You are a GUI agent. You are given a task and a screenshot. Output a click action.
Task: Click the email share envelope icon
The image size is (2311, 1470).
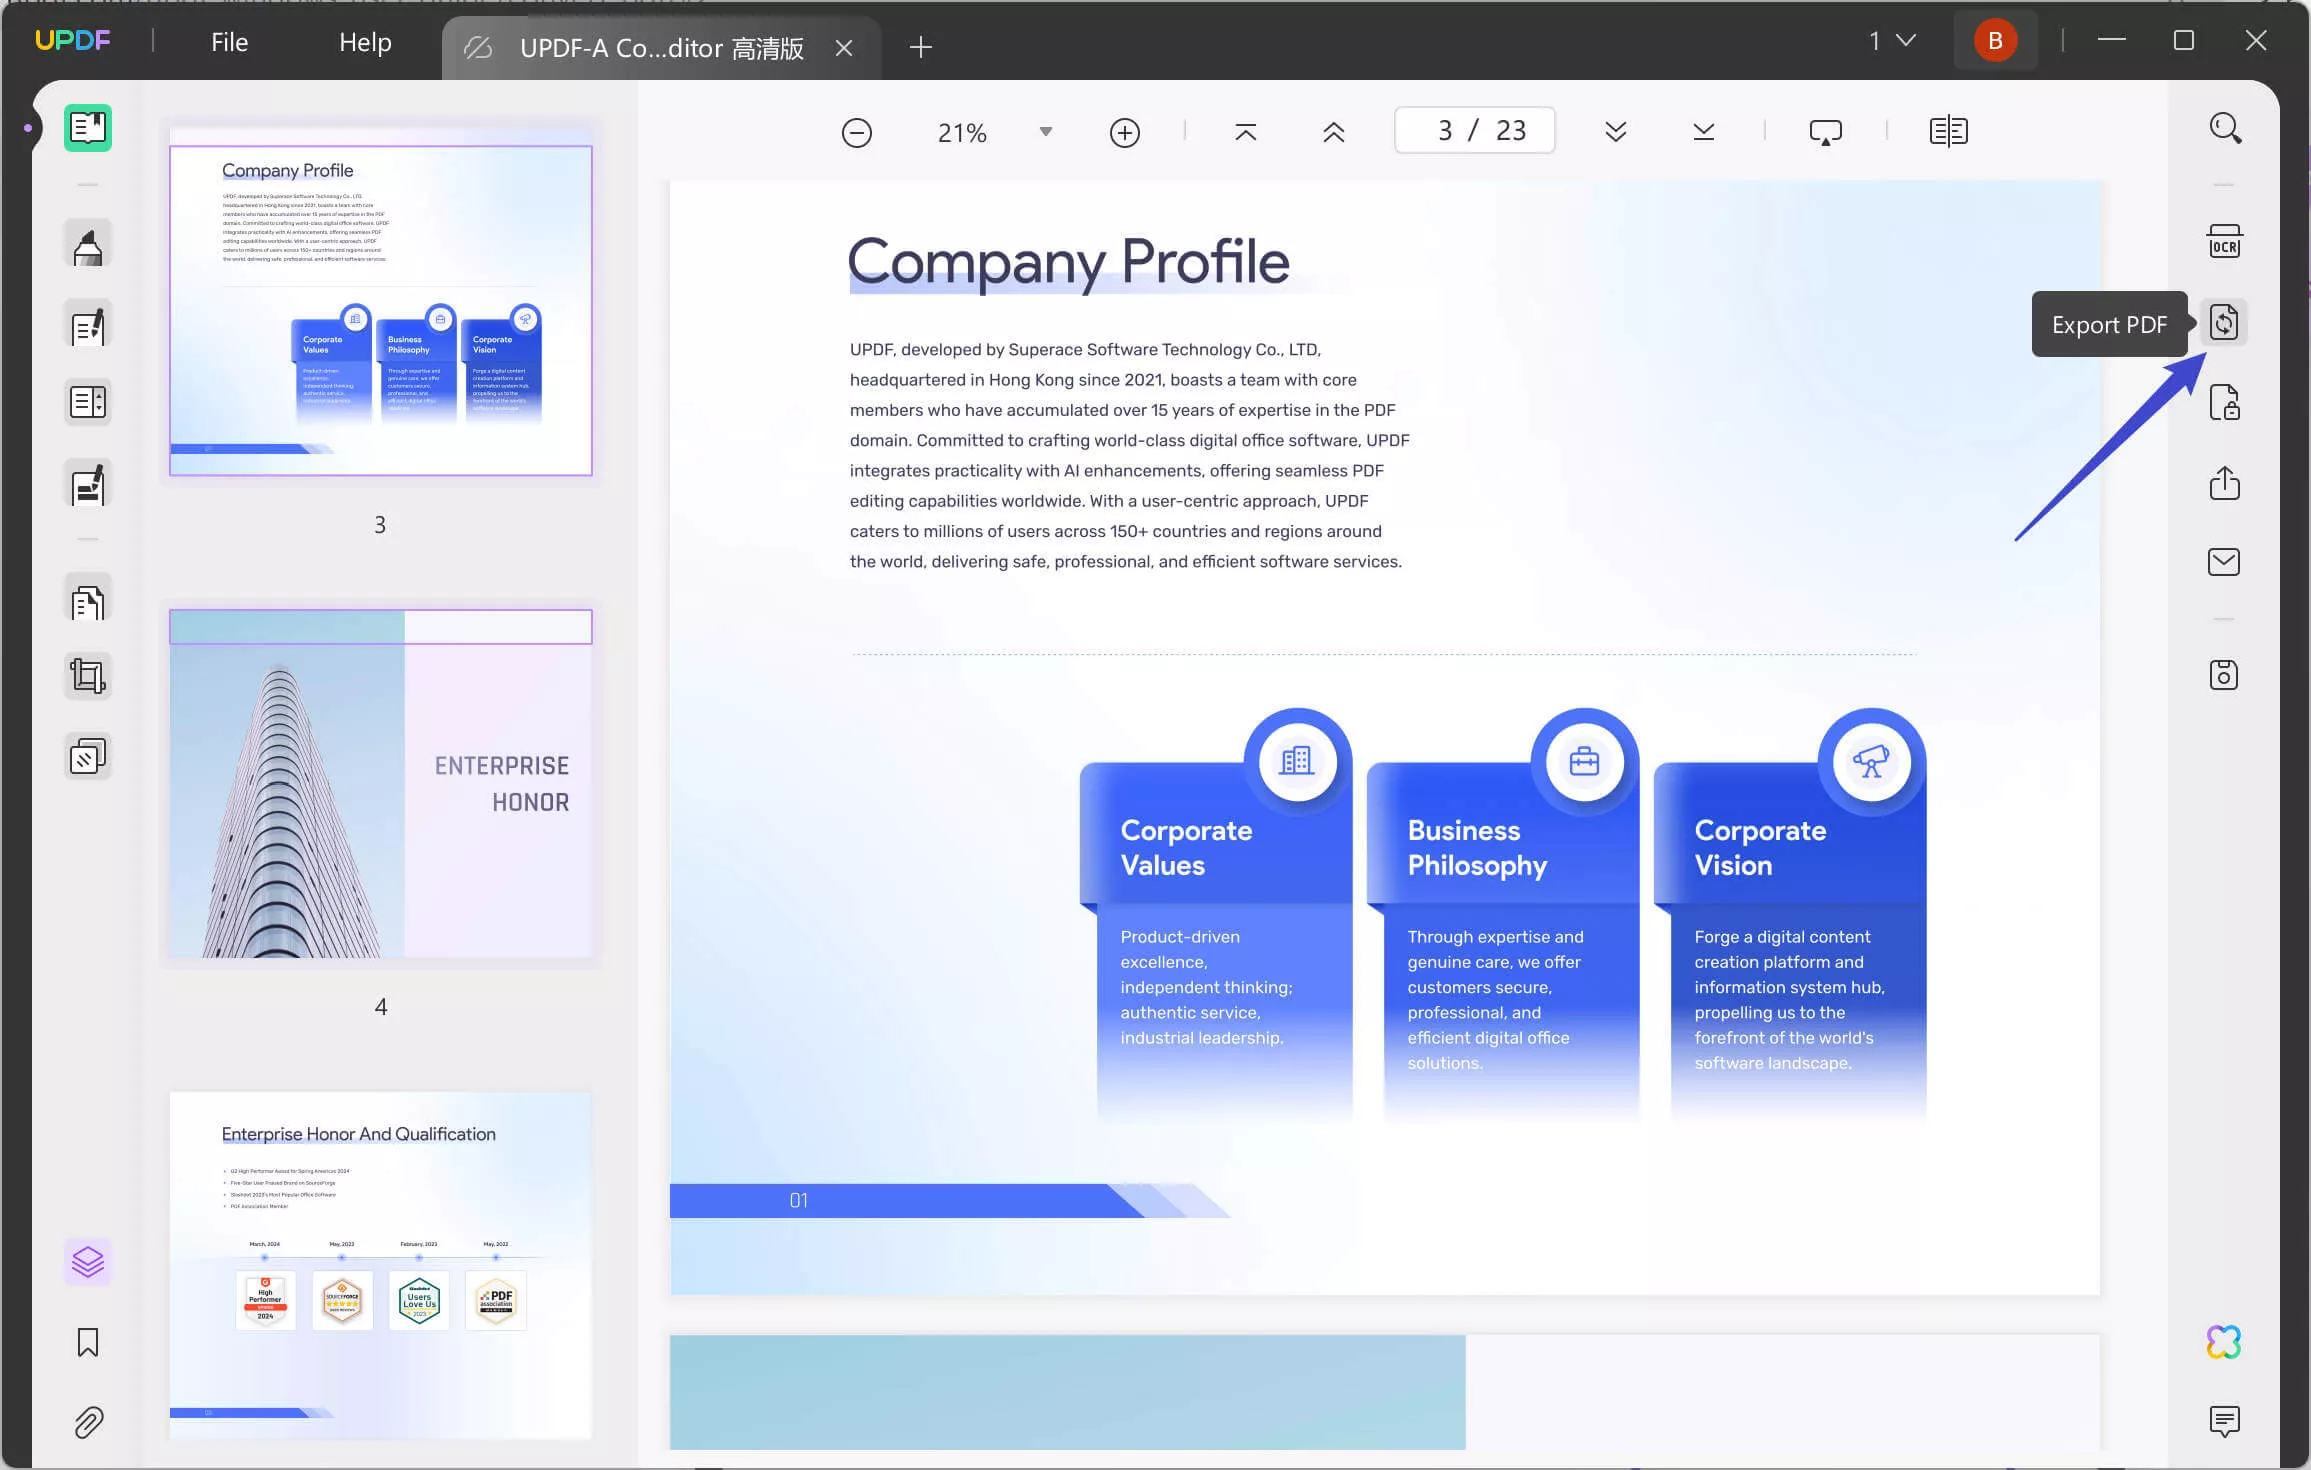(x=2224, y=561)
